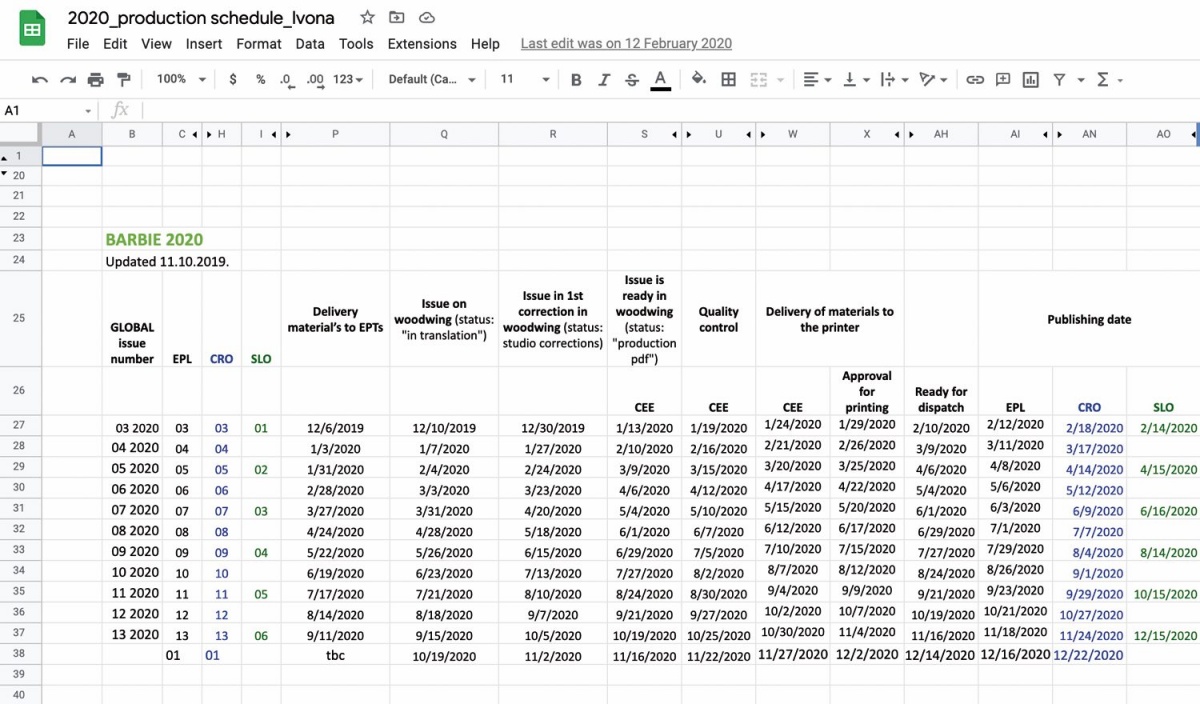
Task: Expand hidden rows between 1 and 20
Action: [5, 166]
